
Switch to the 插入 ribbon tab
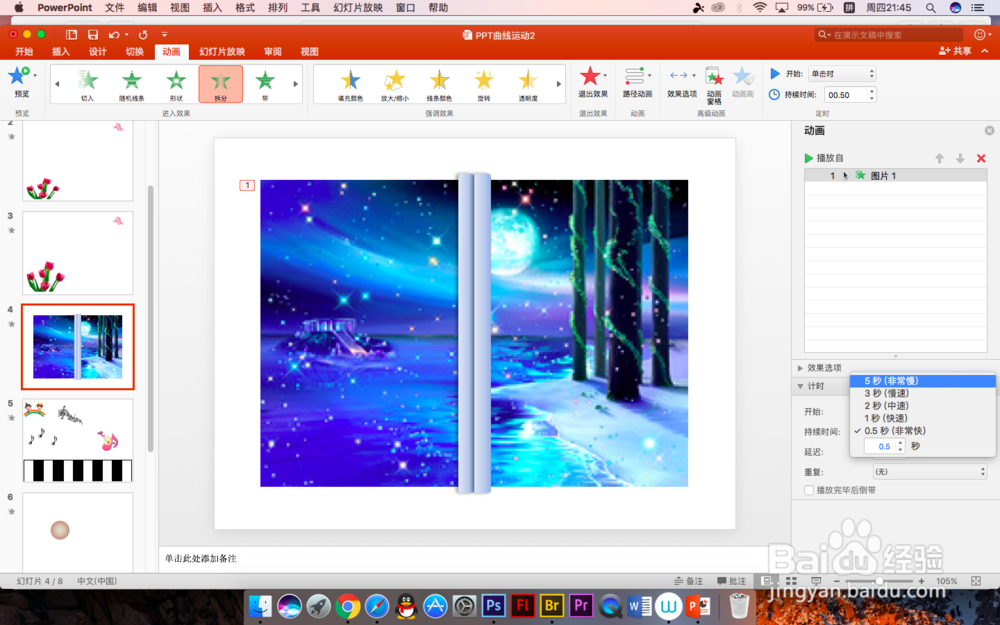(61, 52)
